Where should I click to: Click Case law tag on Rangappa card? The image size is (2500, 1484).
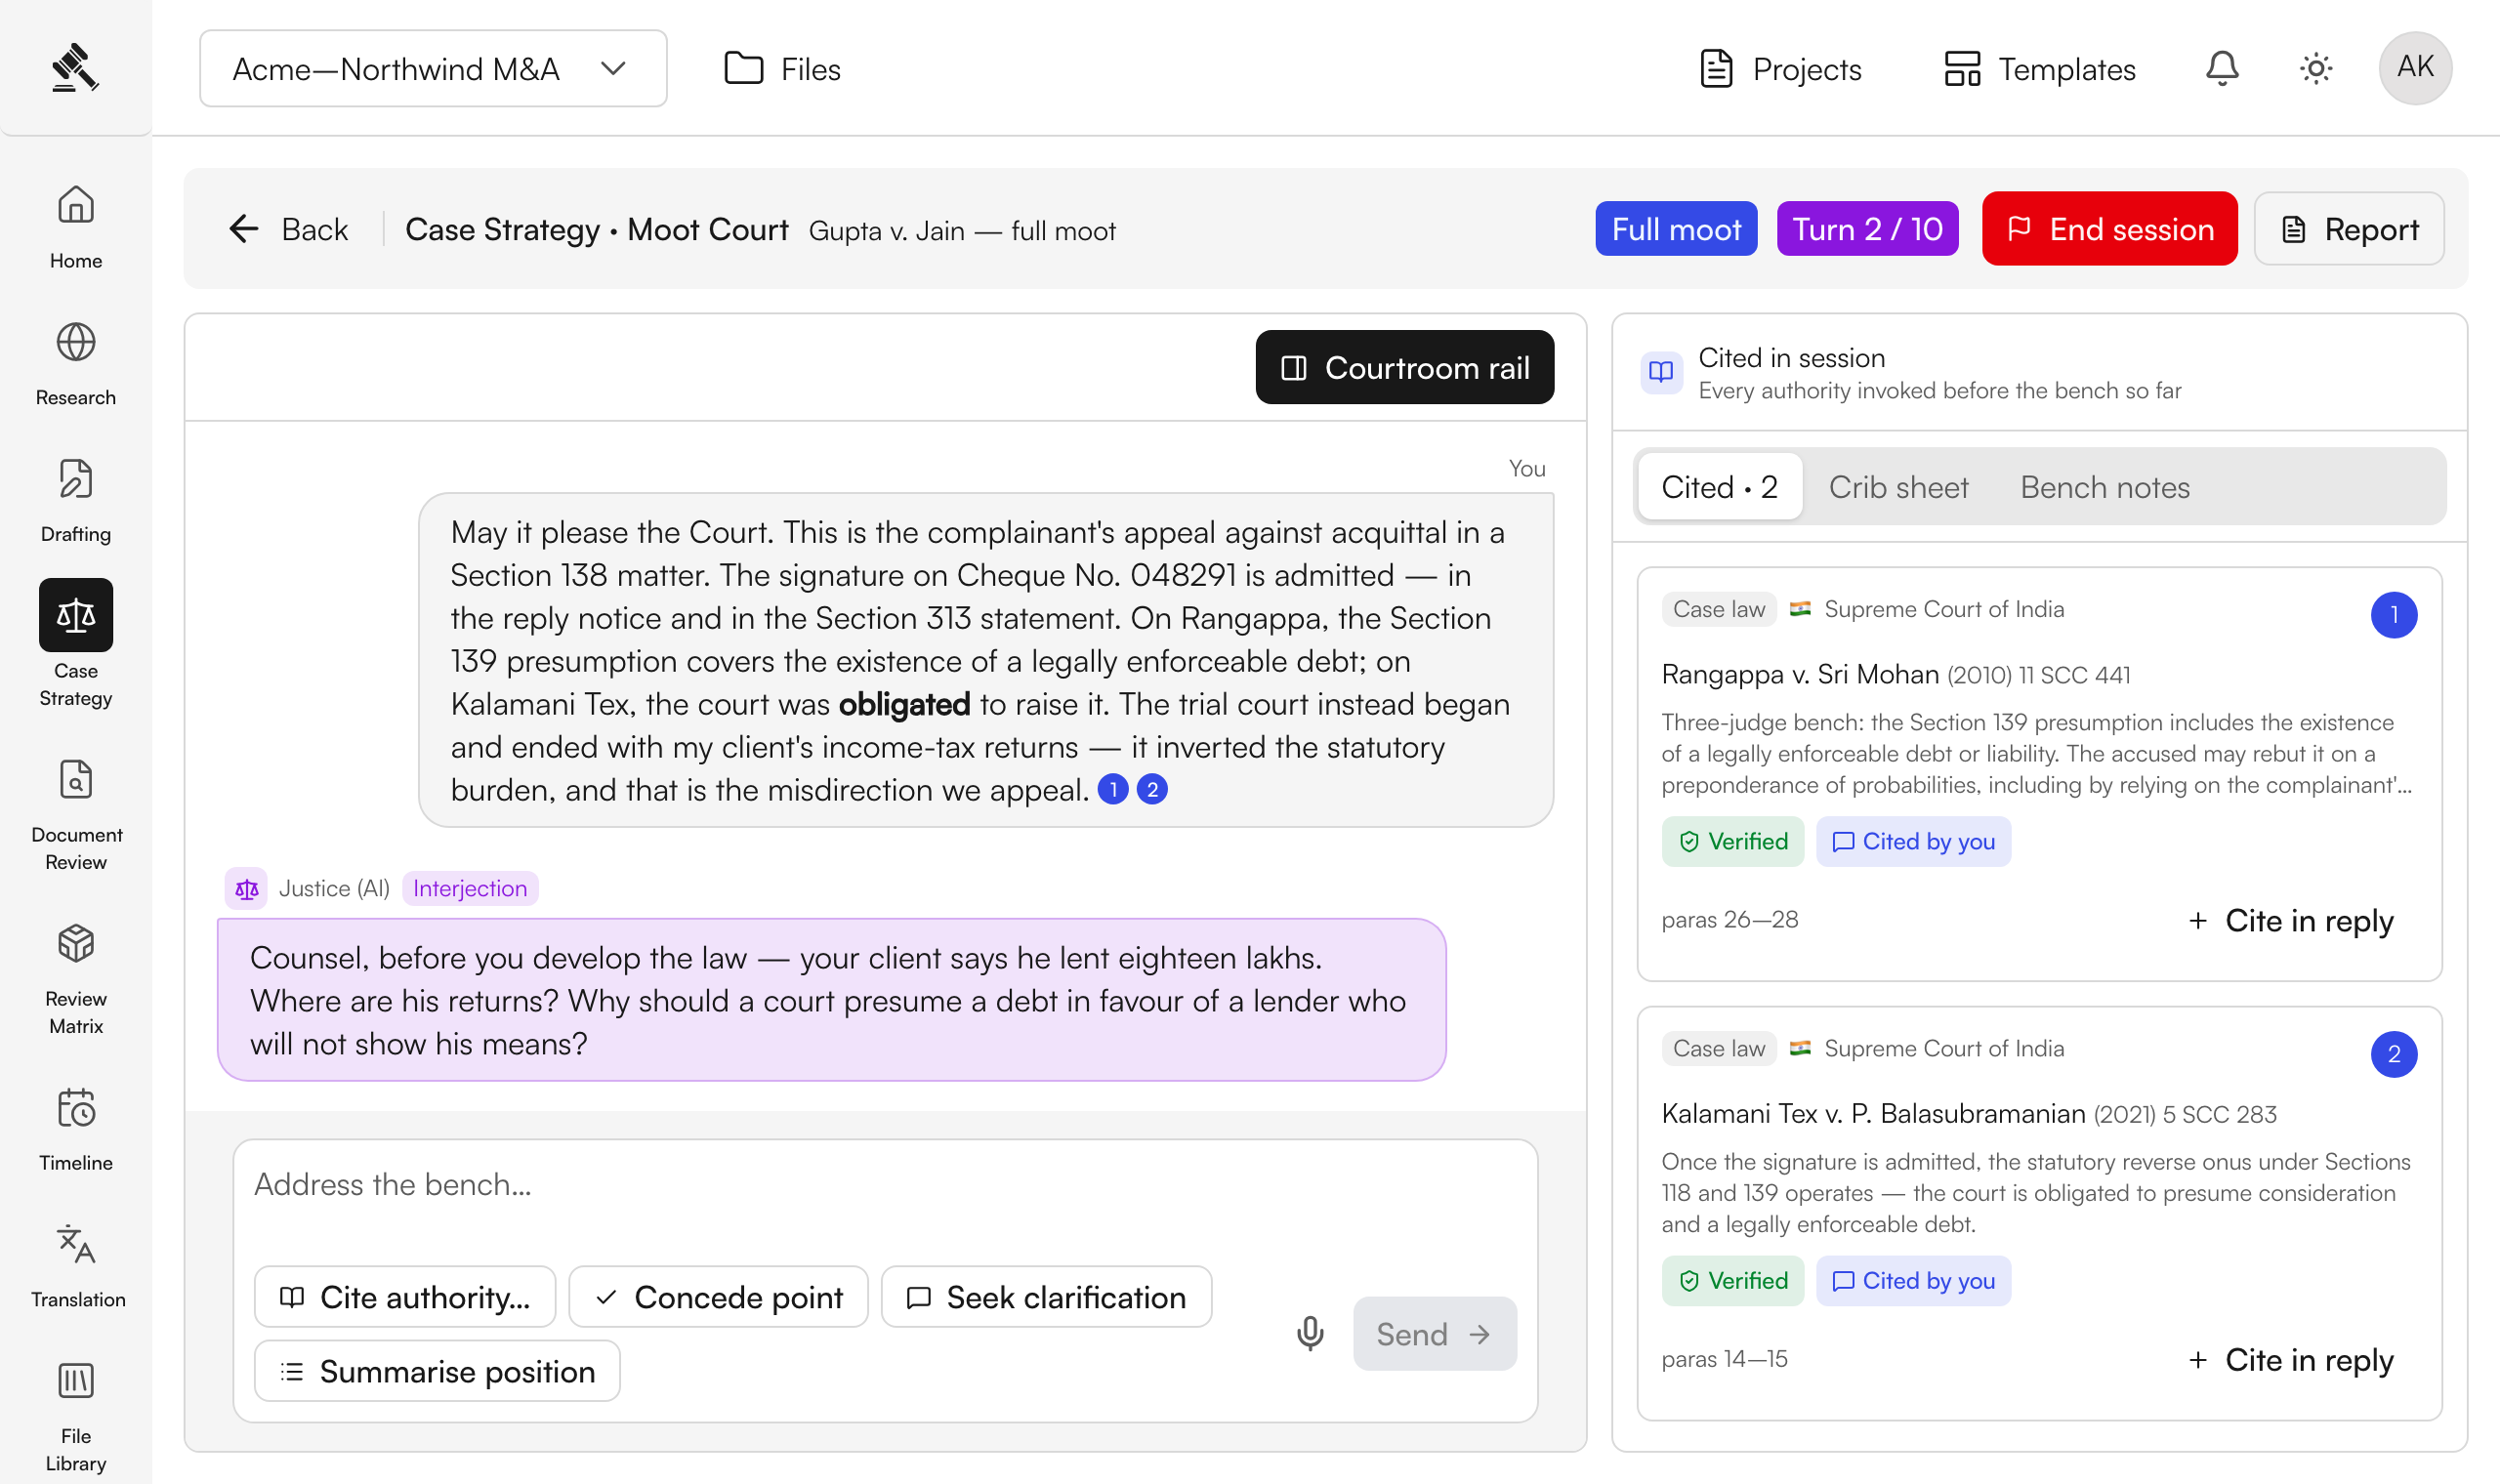point(1719,609)
